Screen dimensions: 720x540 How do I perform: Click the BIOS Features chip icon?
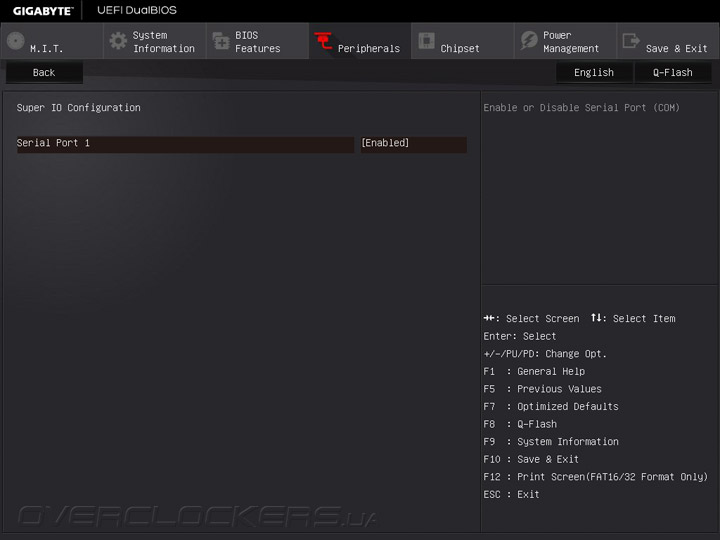(221, 41)
